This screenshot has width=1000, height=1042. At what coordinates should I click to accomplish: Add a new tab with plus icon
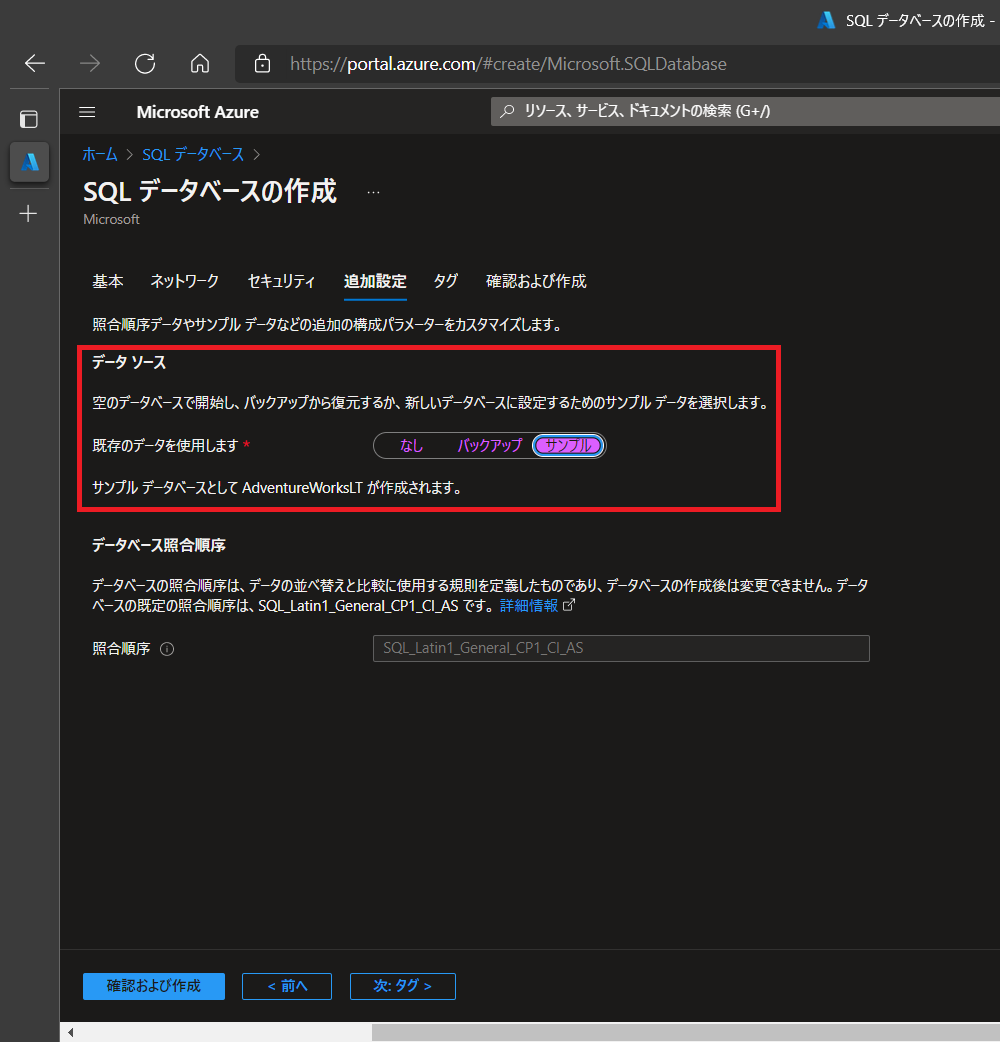[29, 213]
